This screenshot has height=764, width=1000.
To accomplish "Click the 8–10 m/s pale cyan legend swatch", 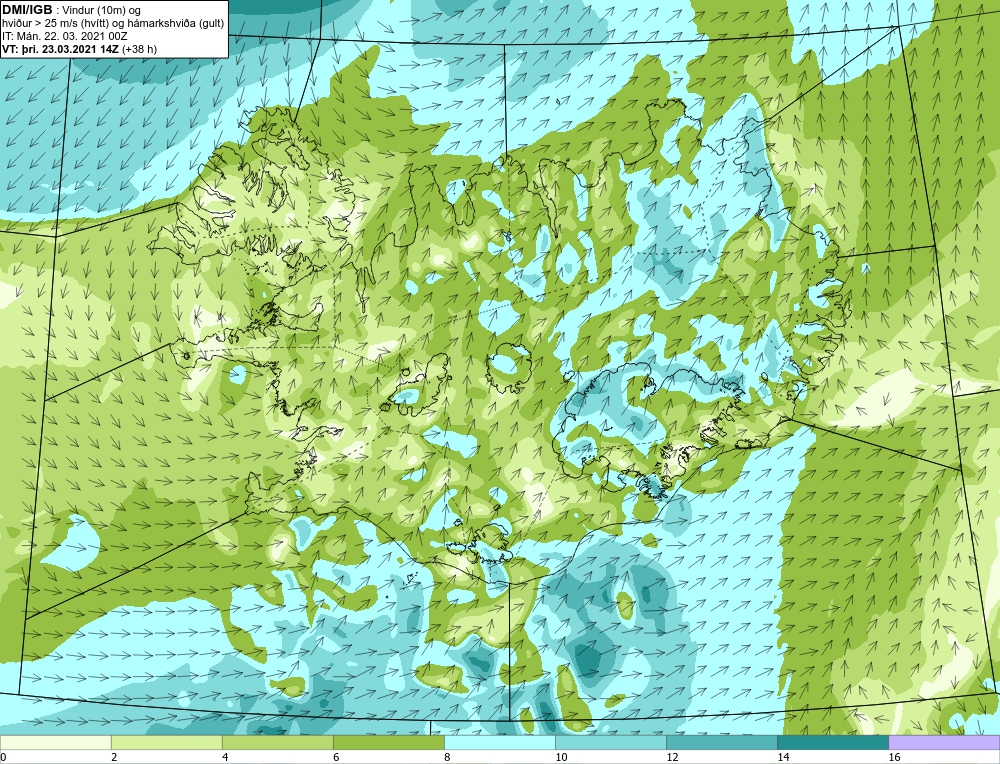I will pos(499,742).
